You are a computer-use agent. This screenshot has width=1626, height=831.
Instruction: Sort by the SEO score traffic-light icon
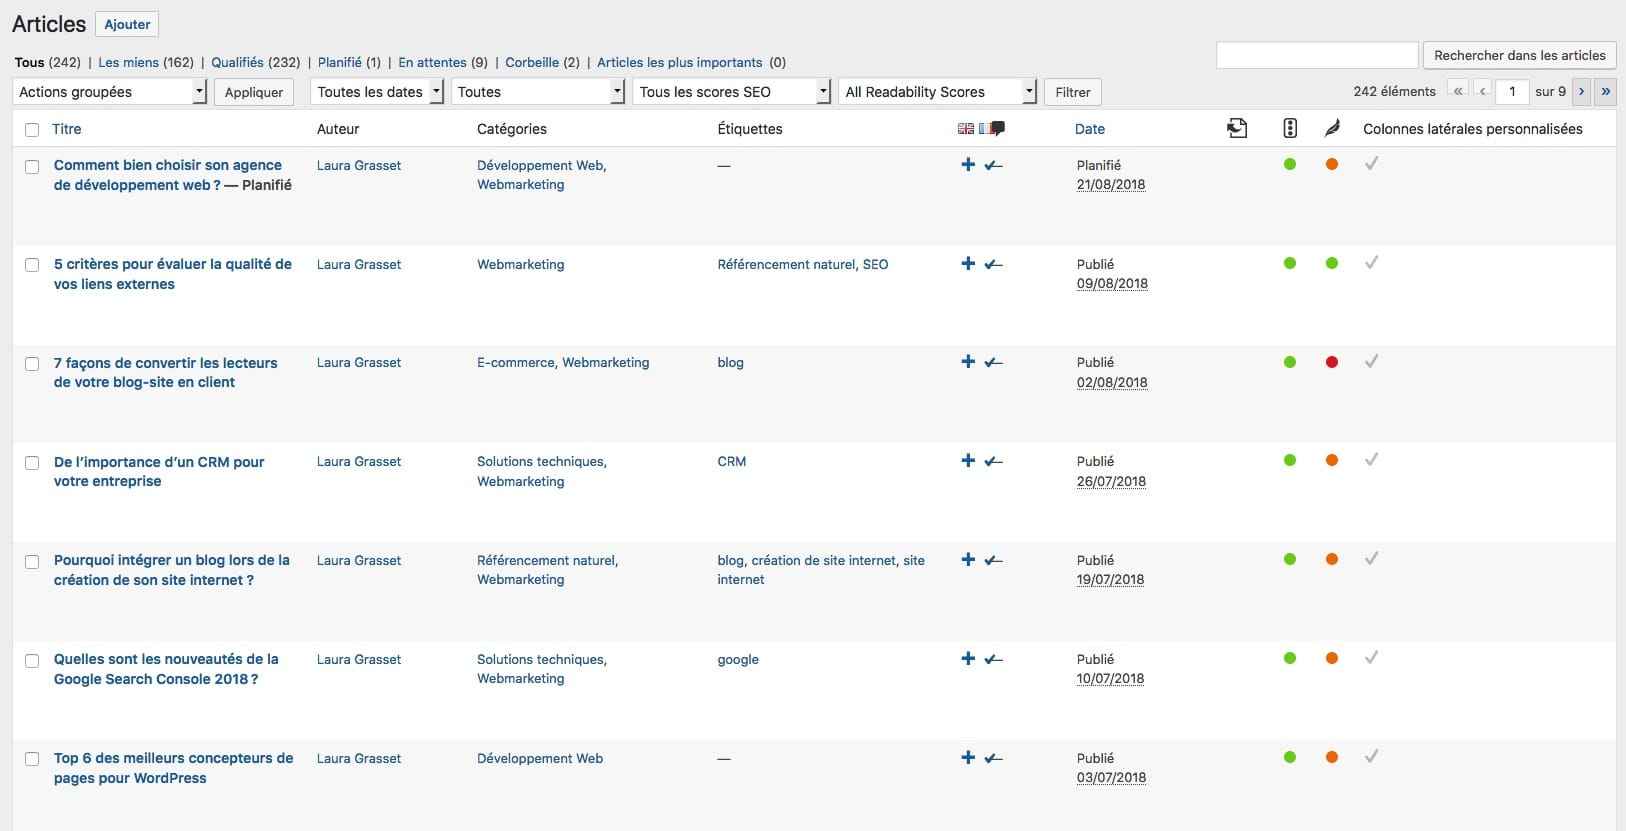[x=1290, y=128]
